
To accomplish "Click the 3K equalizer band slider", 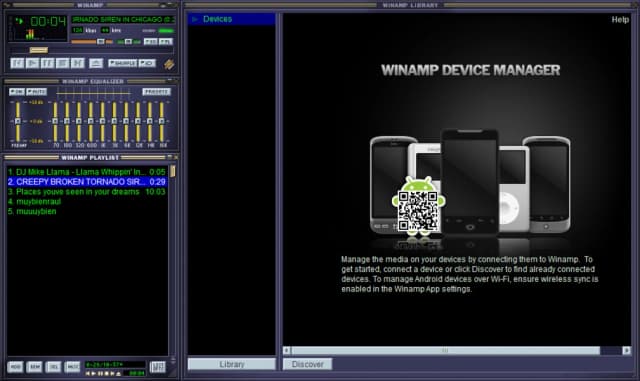I will click(x=115, y=121).
